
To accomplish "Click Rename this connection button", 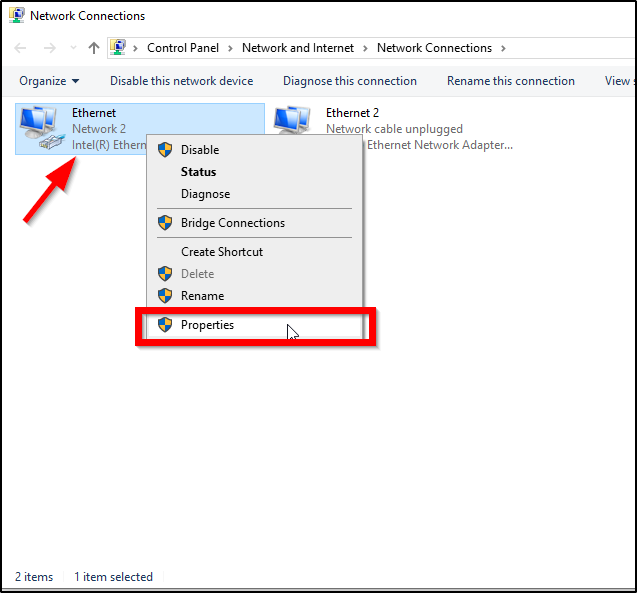I will coord(510,81).
